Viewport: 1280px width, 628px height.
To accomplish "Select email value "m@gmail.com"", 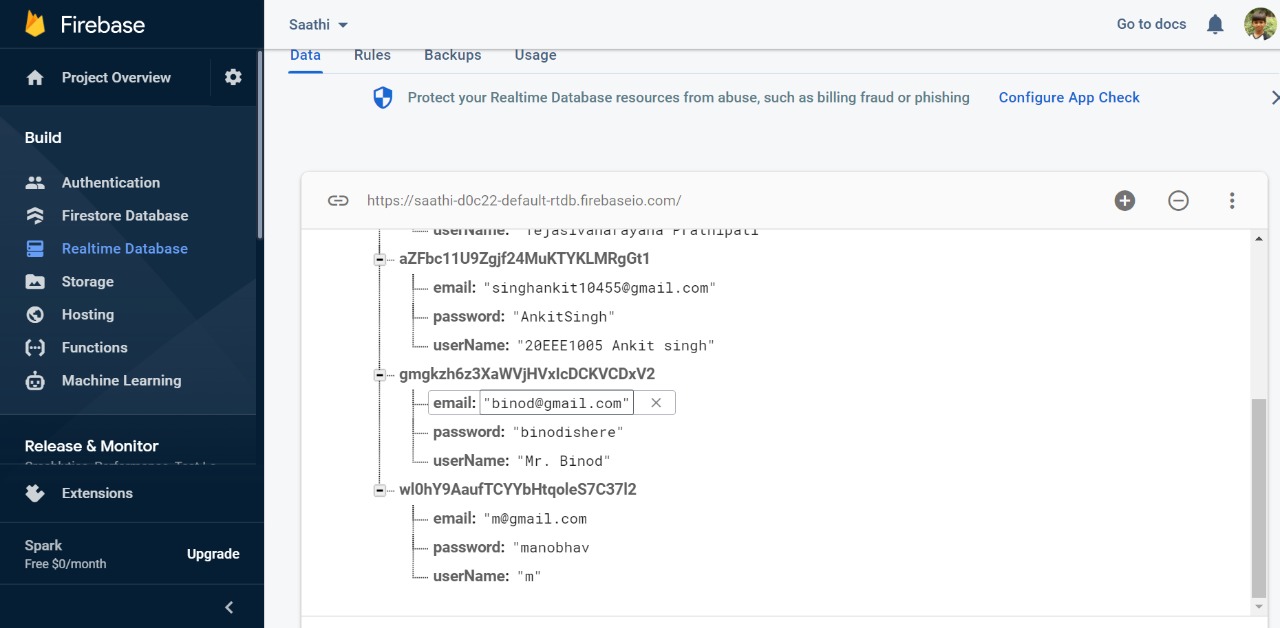I will 535,519.
